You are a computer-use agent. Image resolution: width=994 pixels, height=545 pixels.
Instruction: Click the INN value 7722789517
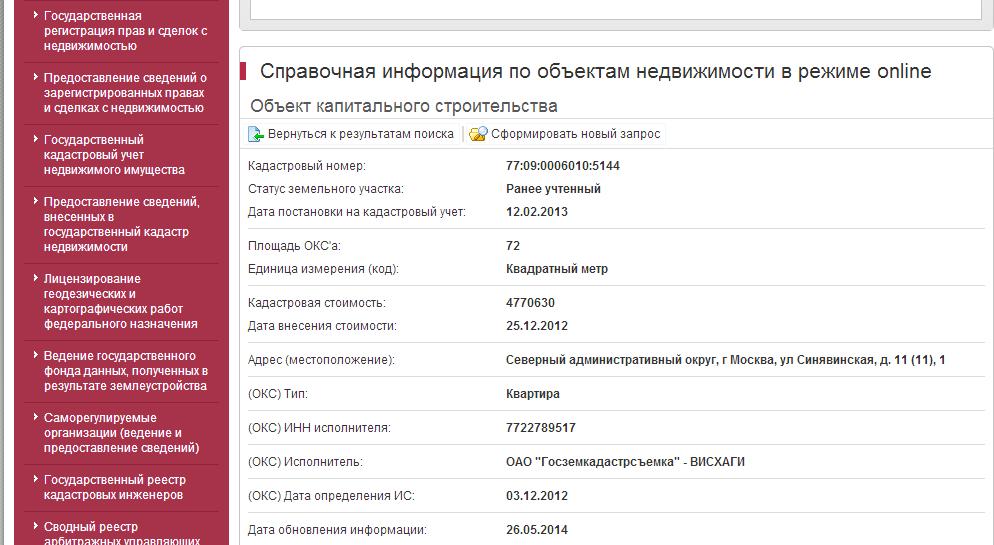(x=541, y=428)
